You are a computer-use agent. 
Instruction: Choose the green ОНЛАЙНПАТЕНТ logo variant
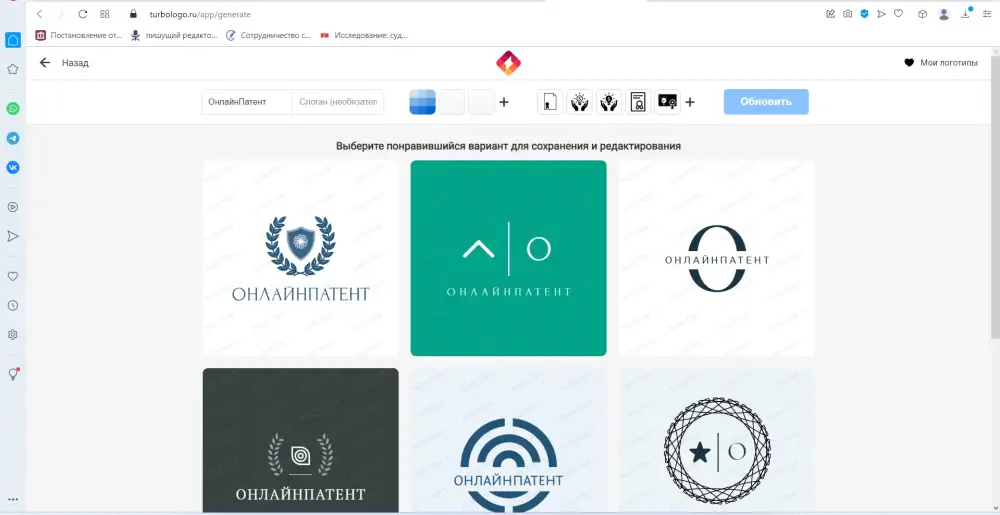(x=508, y=258)
